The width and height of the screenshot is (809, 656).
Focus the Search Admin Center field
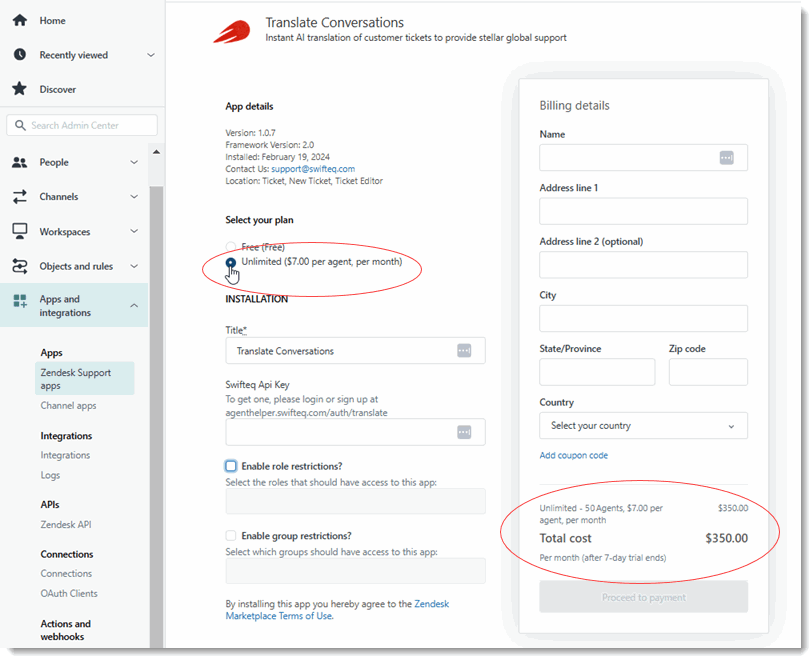[x=82, y=125]
